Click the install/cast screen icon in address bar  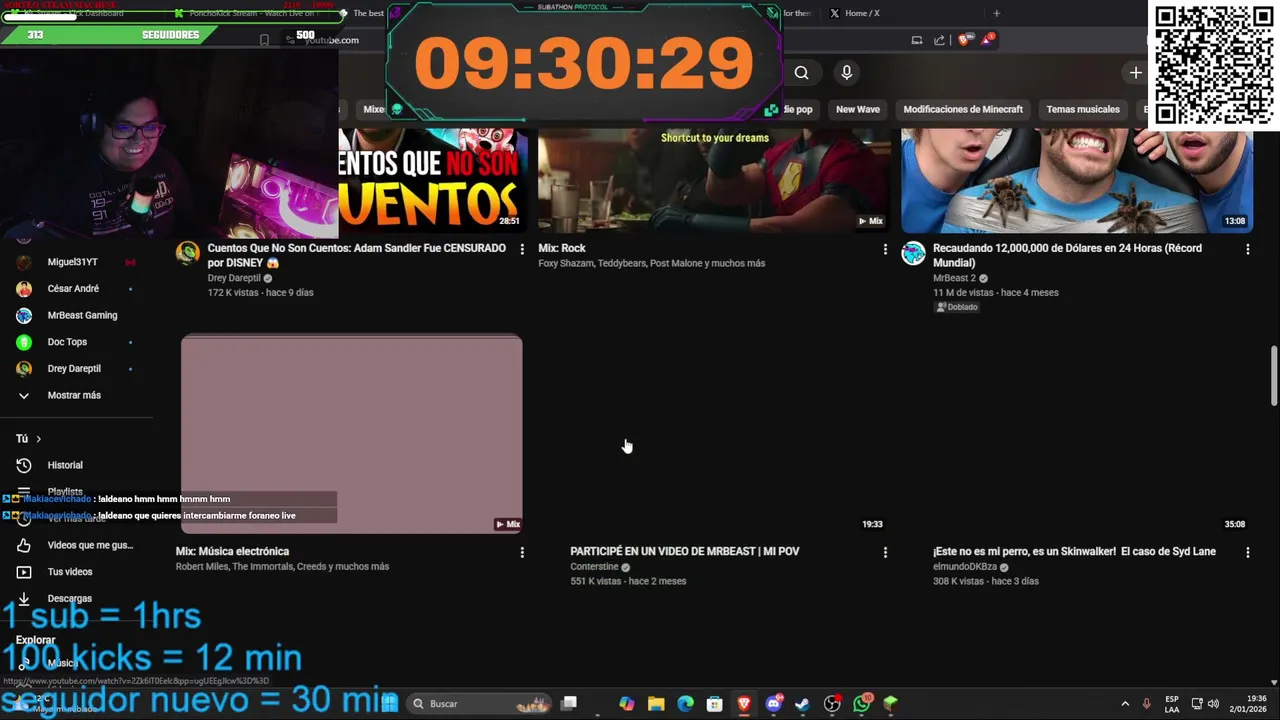coord(916,40)
